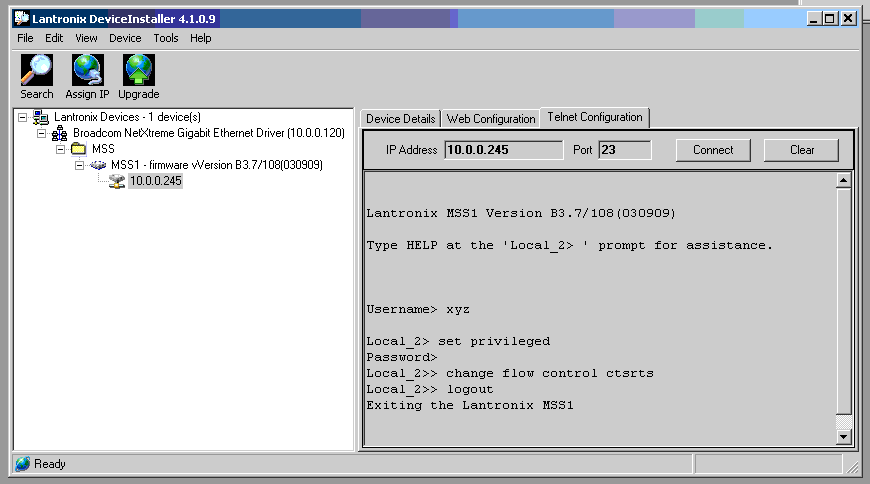Click the Connect button
Screen dimensions: 870x484
[x=713, y=150]
